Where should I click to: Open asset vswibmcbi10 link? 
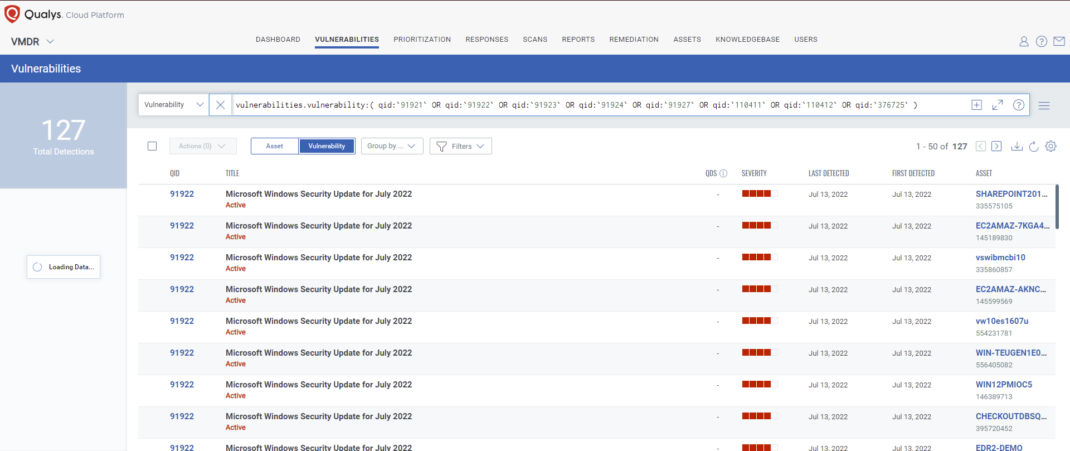tap(1000, 257)
